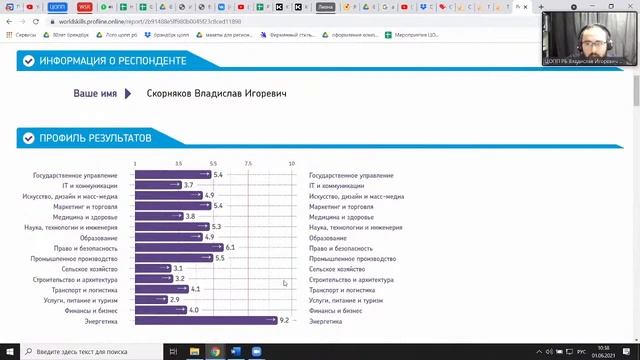
Task: Open the notification center icon
Action: tap(627, 352)
